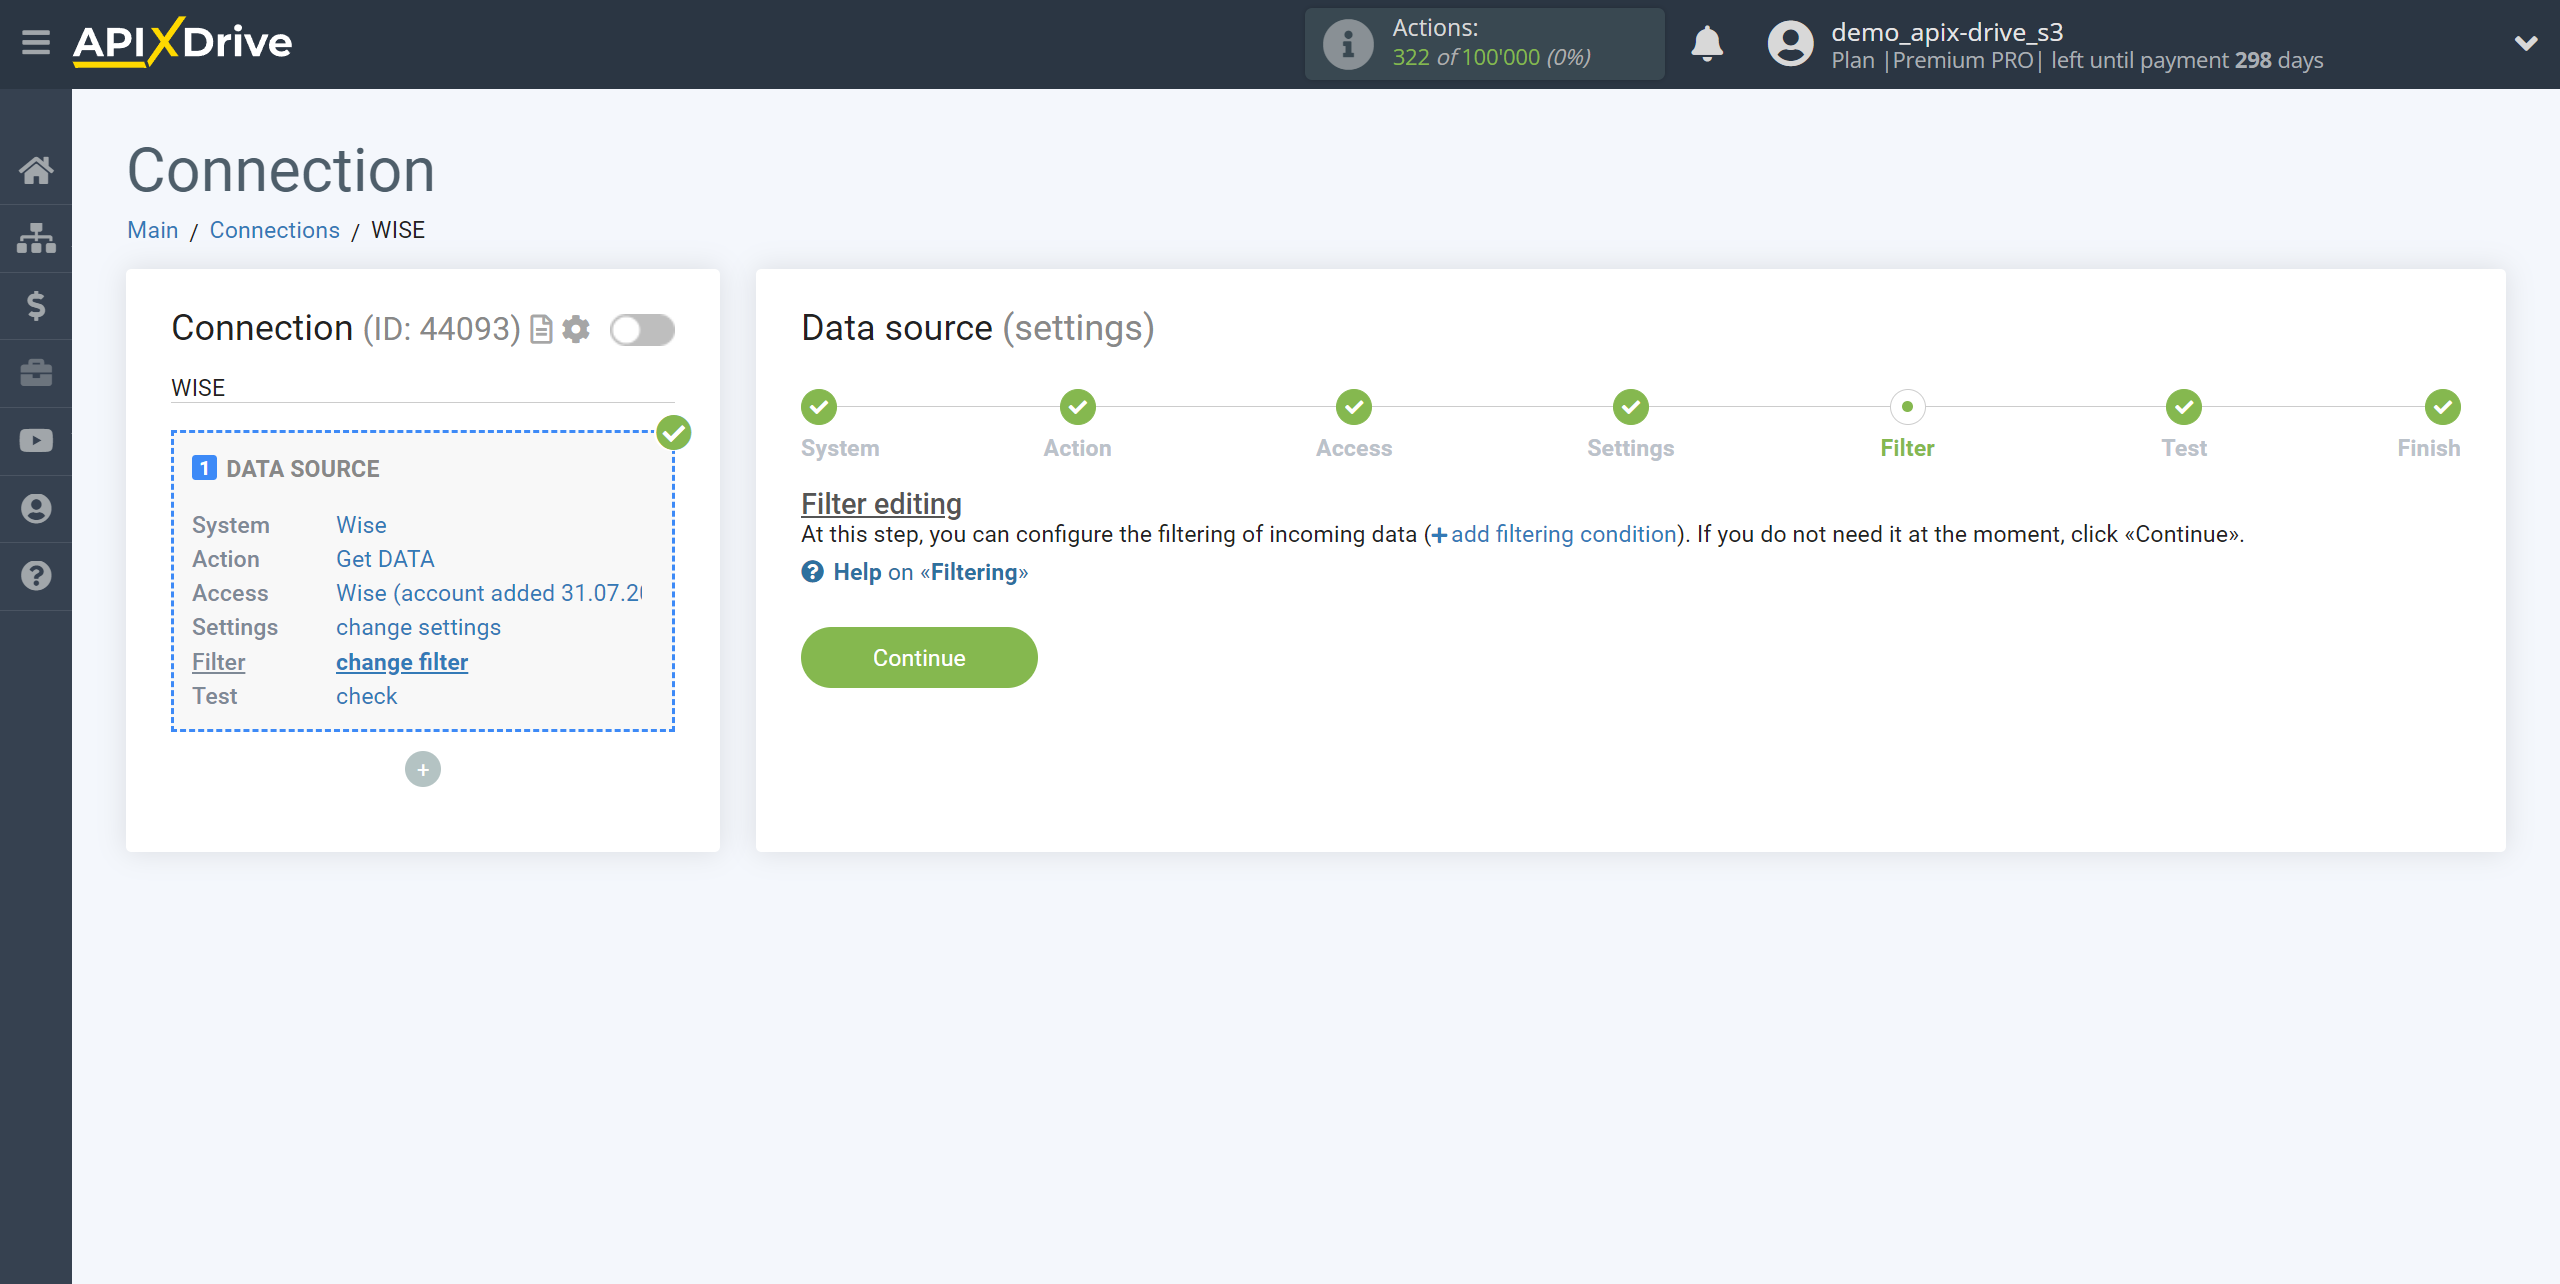Click change filter for data source
The height and width of the screenshot is (1284, 2560).
pyautogui.click(x=401, y=662)
